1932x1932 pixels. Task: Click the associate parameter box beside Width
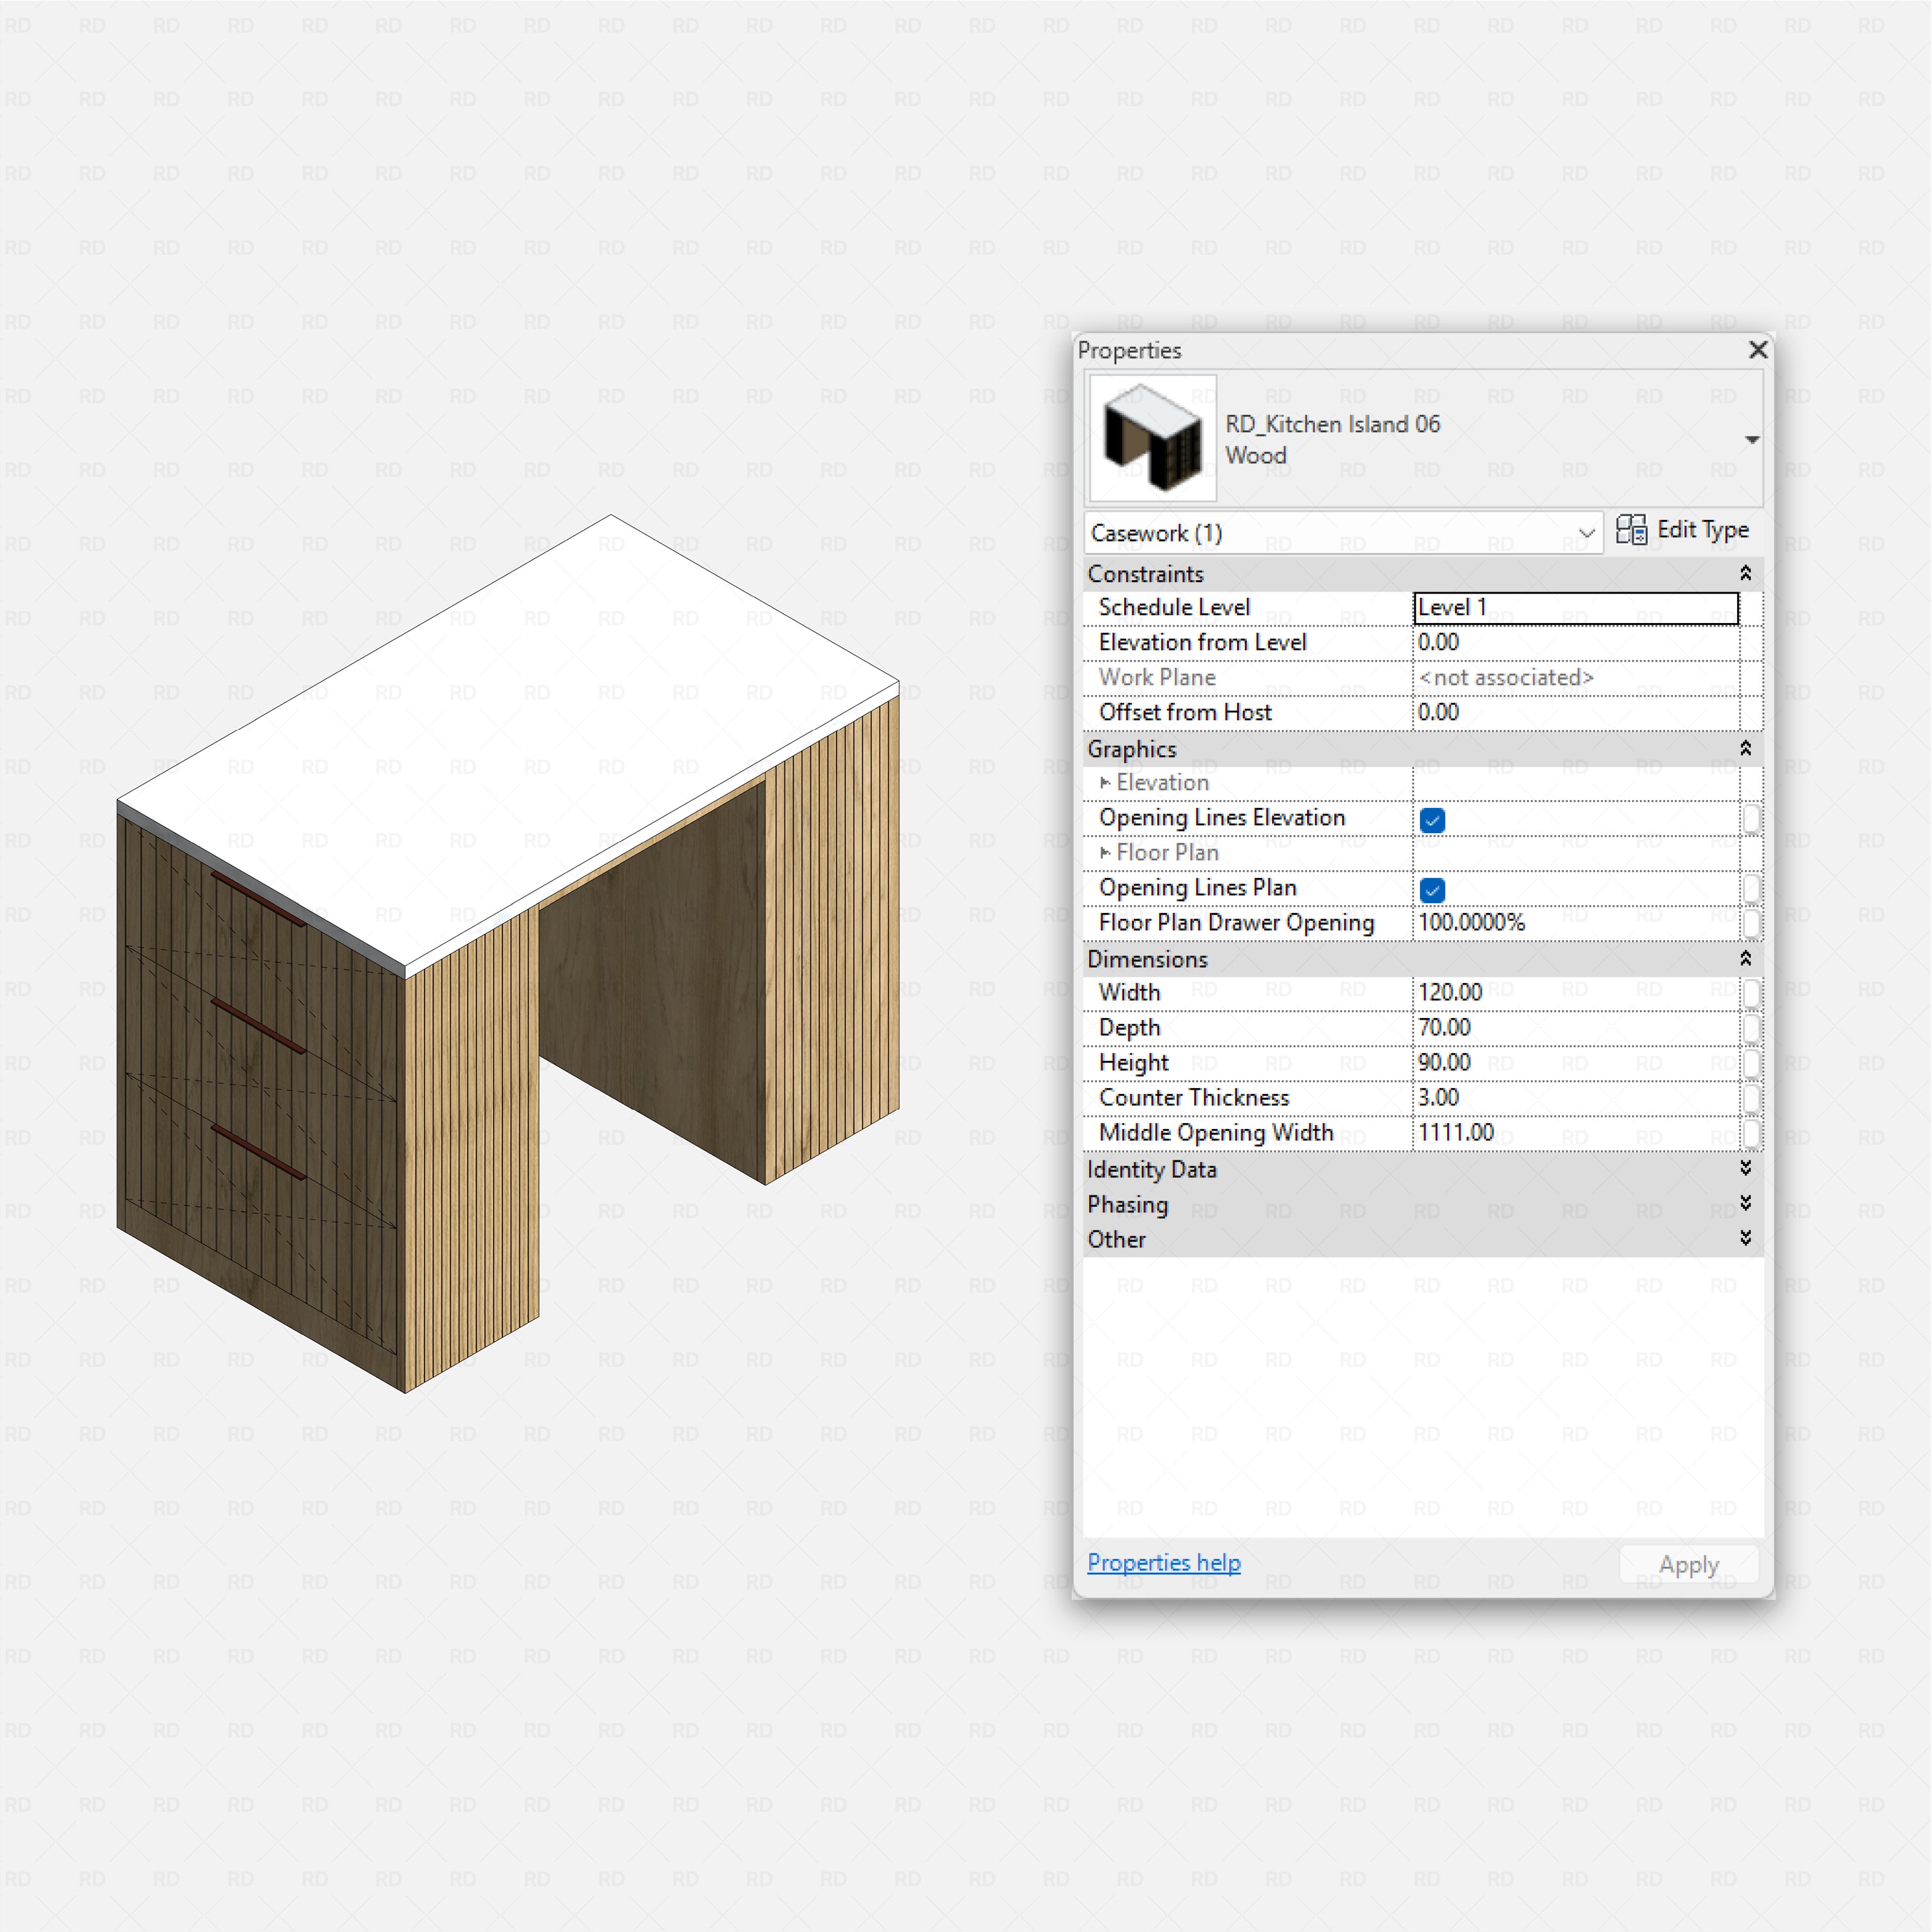[x=1753, y=992]
